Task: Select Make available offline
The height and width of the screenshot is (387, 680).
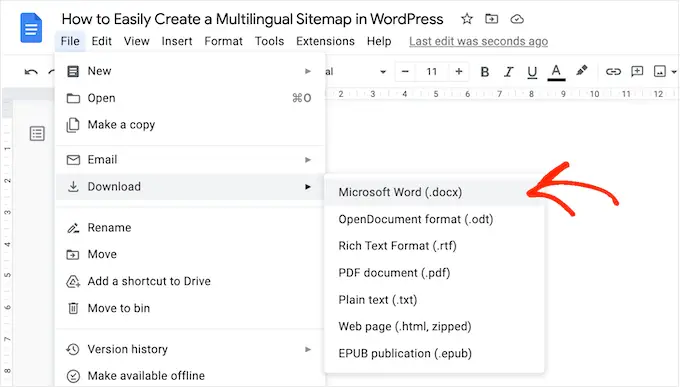Action: coord(190,376)
